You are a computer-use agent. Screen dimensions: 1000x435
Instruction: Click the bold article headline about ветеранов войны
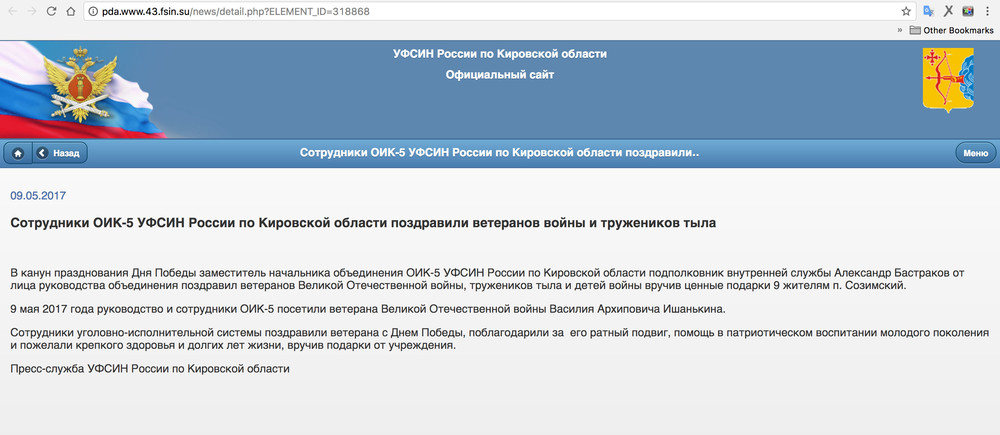click(364, 223)
